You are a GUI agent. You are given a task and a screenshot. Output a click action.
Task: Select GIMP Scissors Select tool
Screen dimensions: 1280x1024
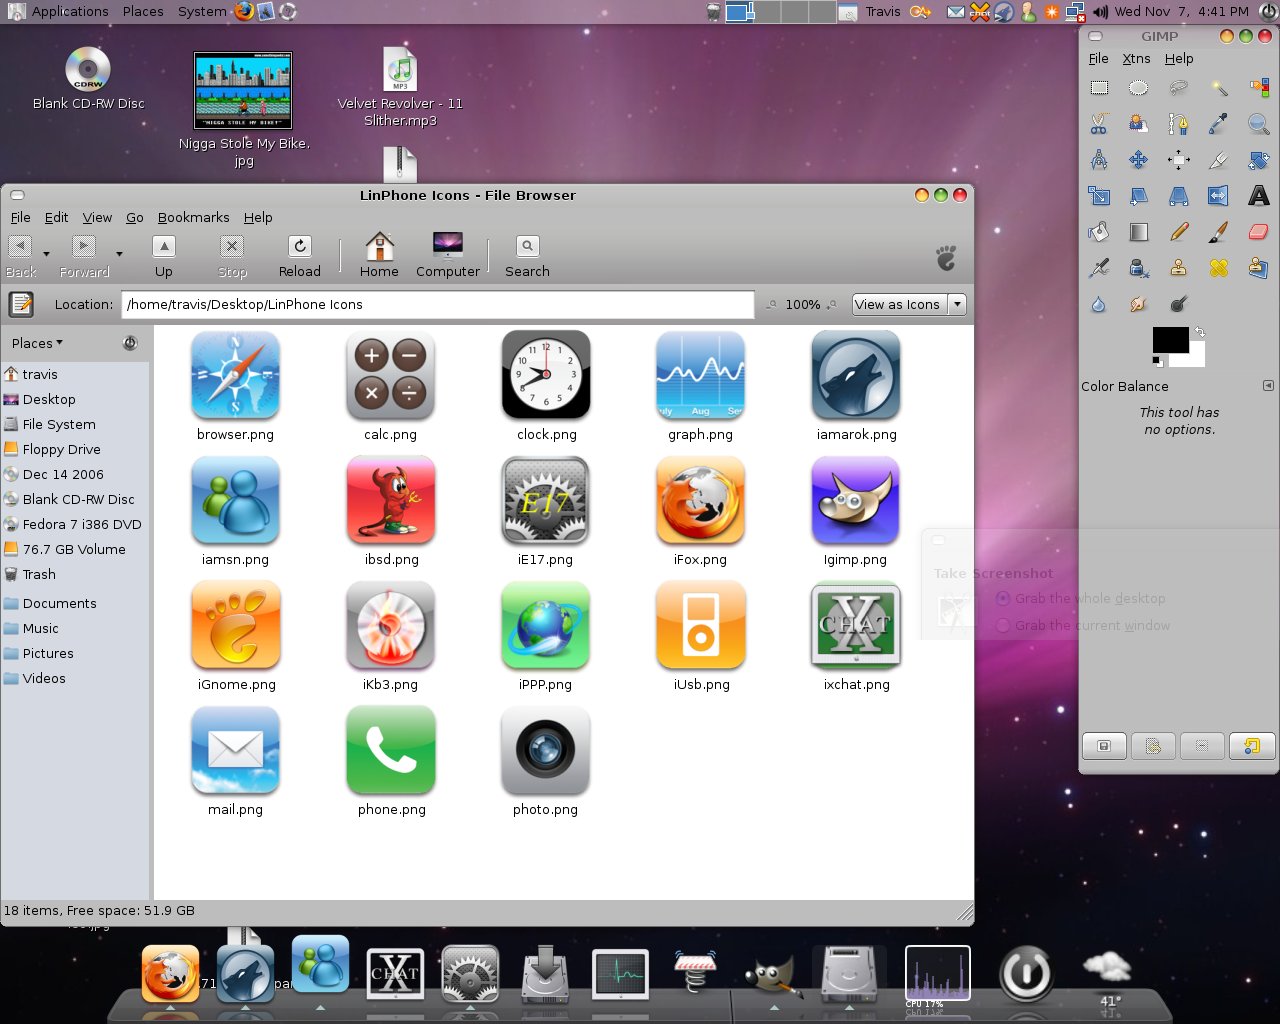1099,124
